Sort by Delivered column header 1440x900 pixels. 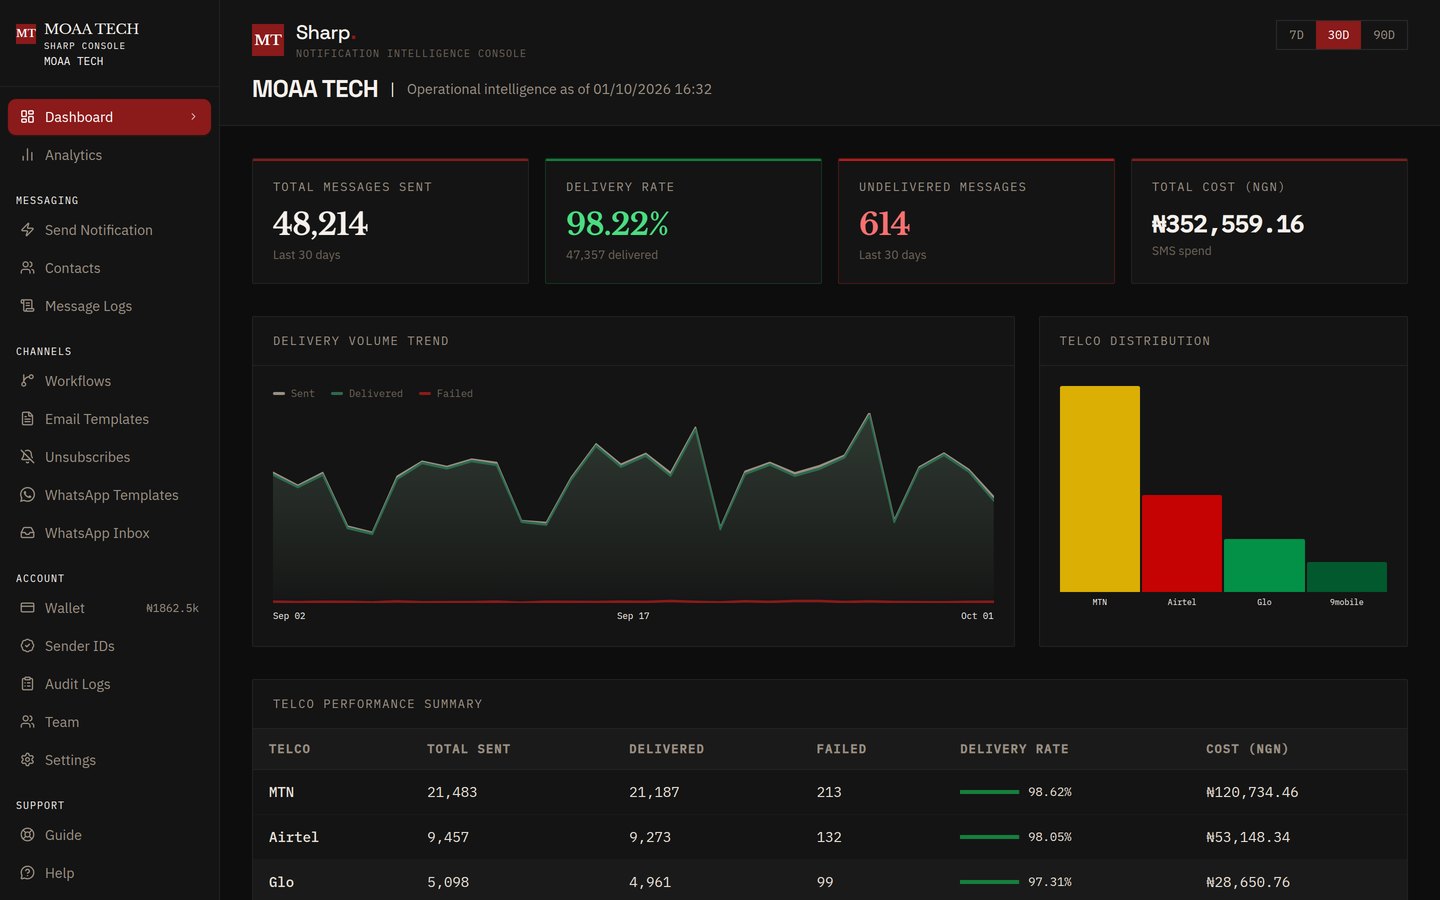666,749
